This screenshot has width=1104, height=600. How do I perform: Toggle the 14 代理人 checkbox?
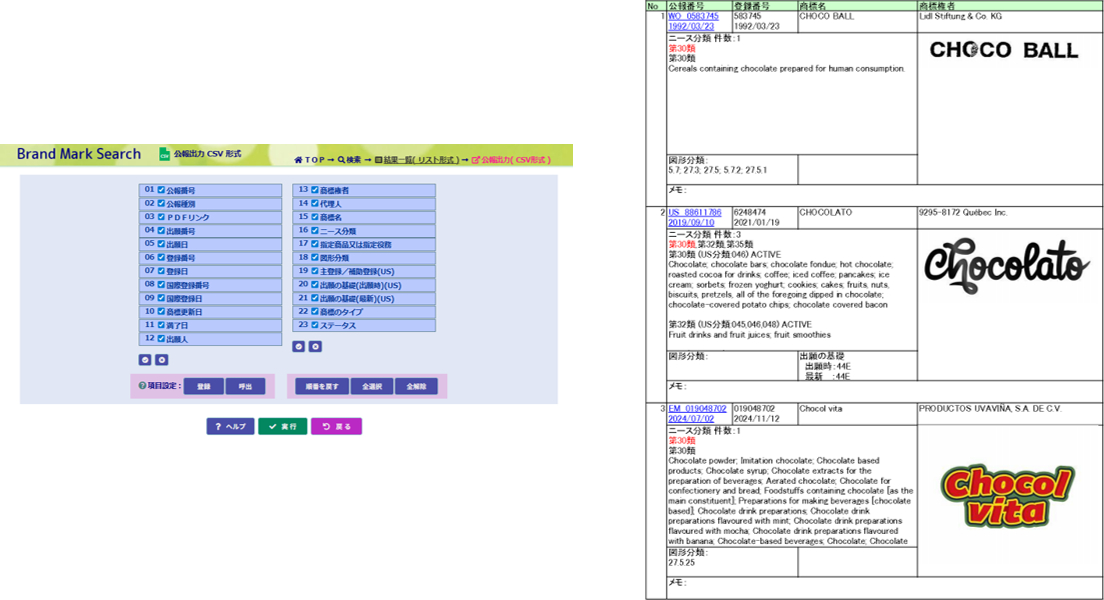pos(315,204)
